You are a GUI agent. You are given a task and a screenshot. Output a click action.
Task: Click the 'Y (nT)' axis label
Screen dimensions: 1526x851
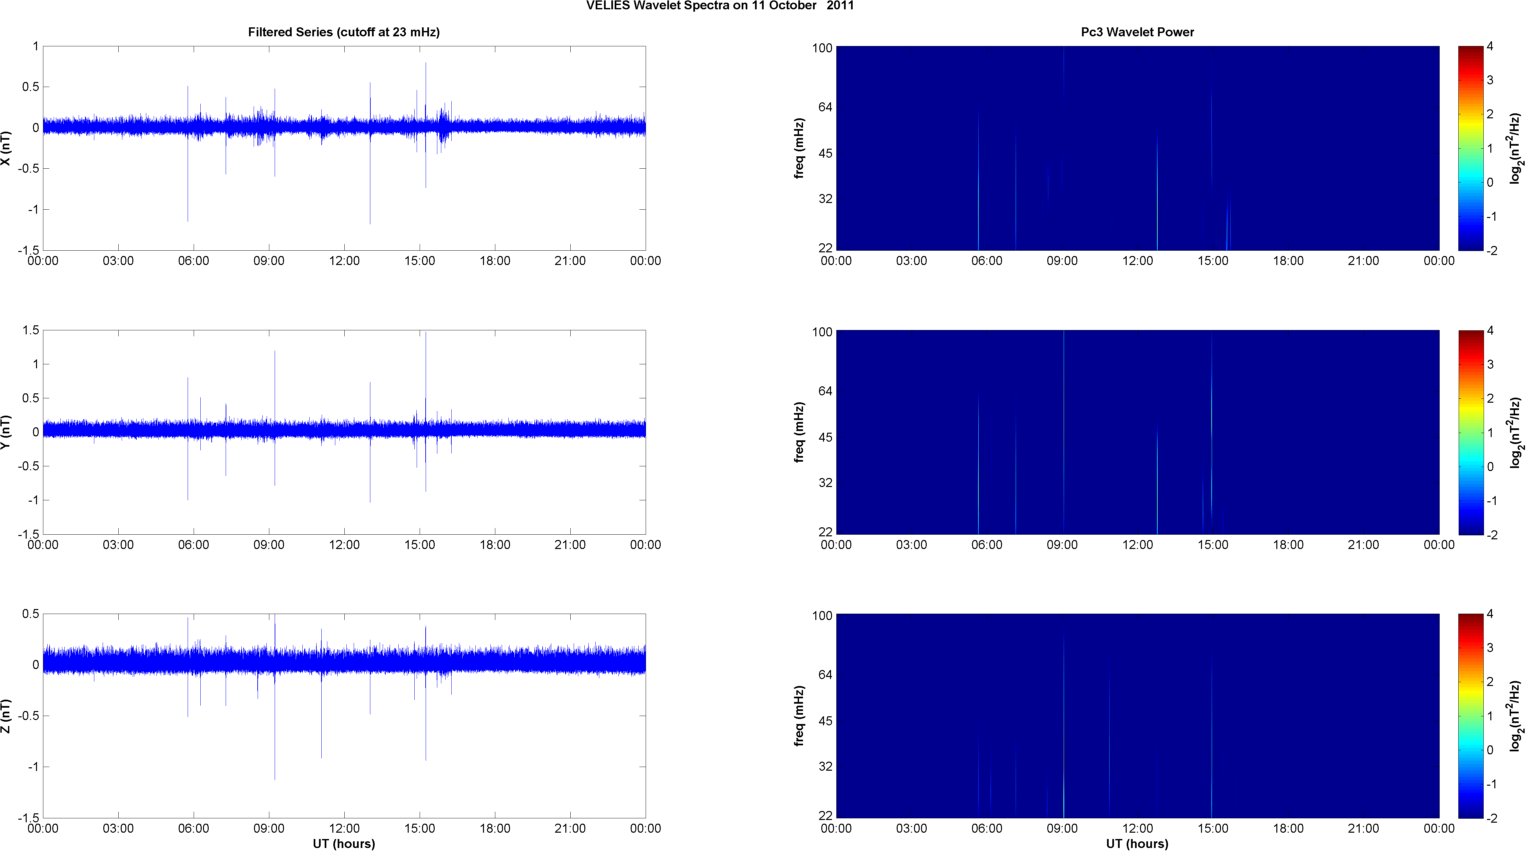coord(6,431)
